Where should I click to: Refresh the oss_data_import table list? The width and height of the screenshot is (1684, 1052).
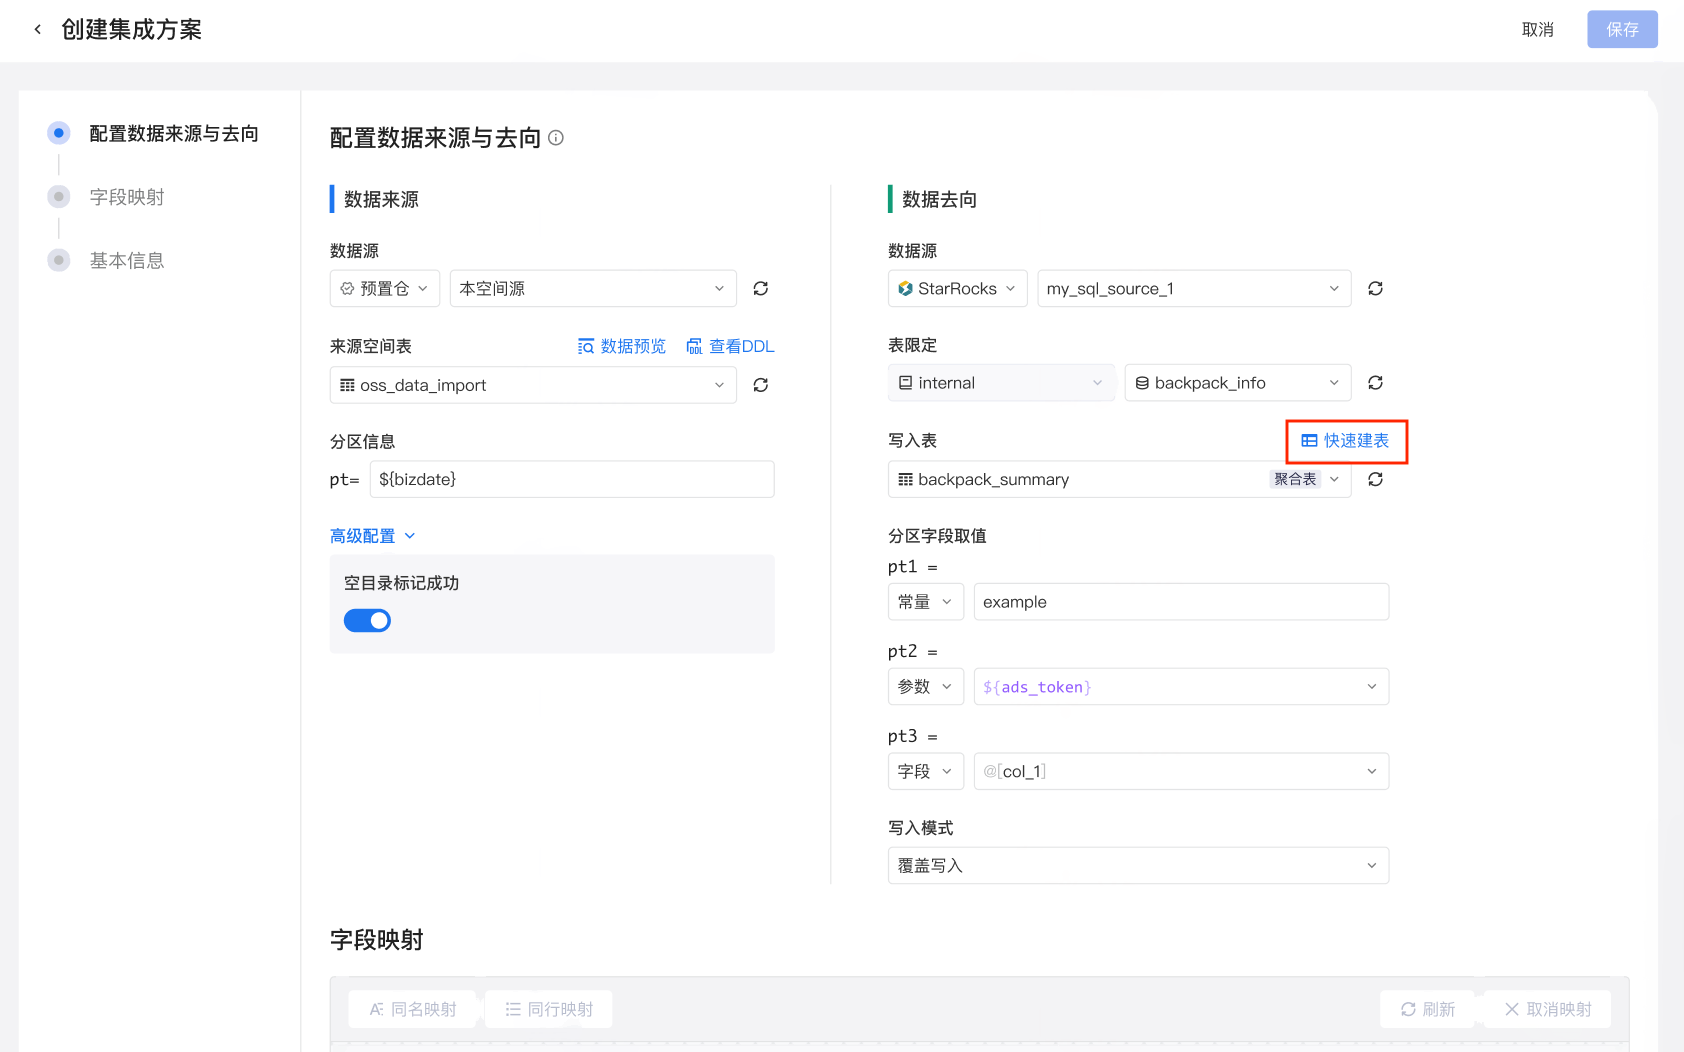761,385
